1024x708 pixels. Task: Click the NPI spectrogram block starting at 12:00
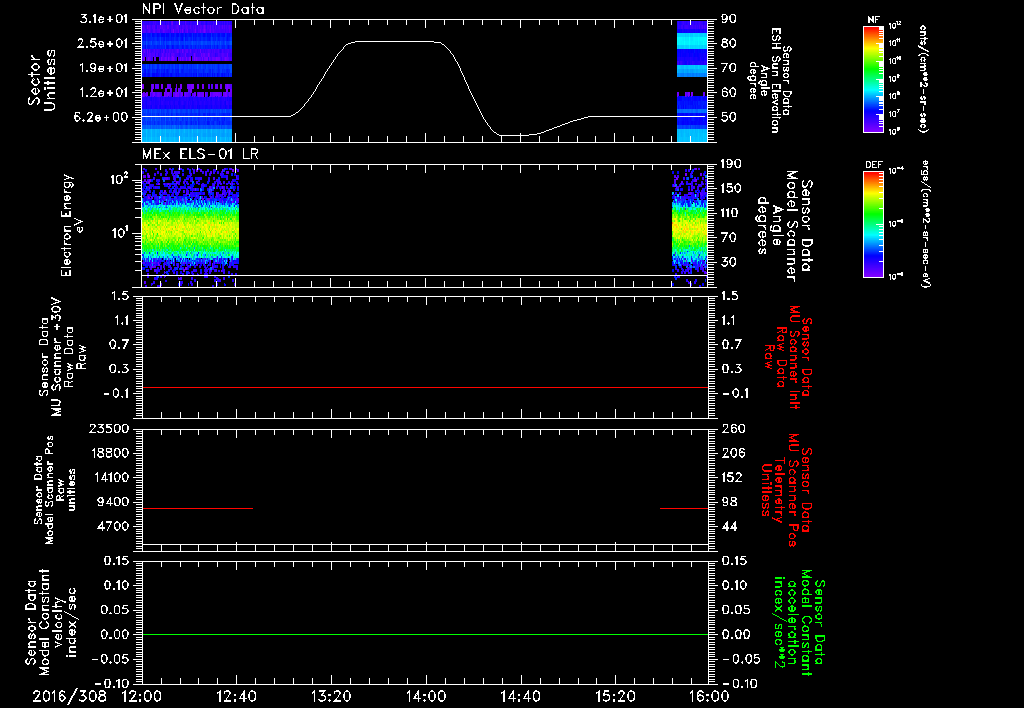pyautogui.click(x=187, y=80)
